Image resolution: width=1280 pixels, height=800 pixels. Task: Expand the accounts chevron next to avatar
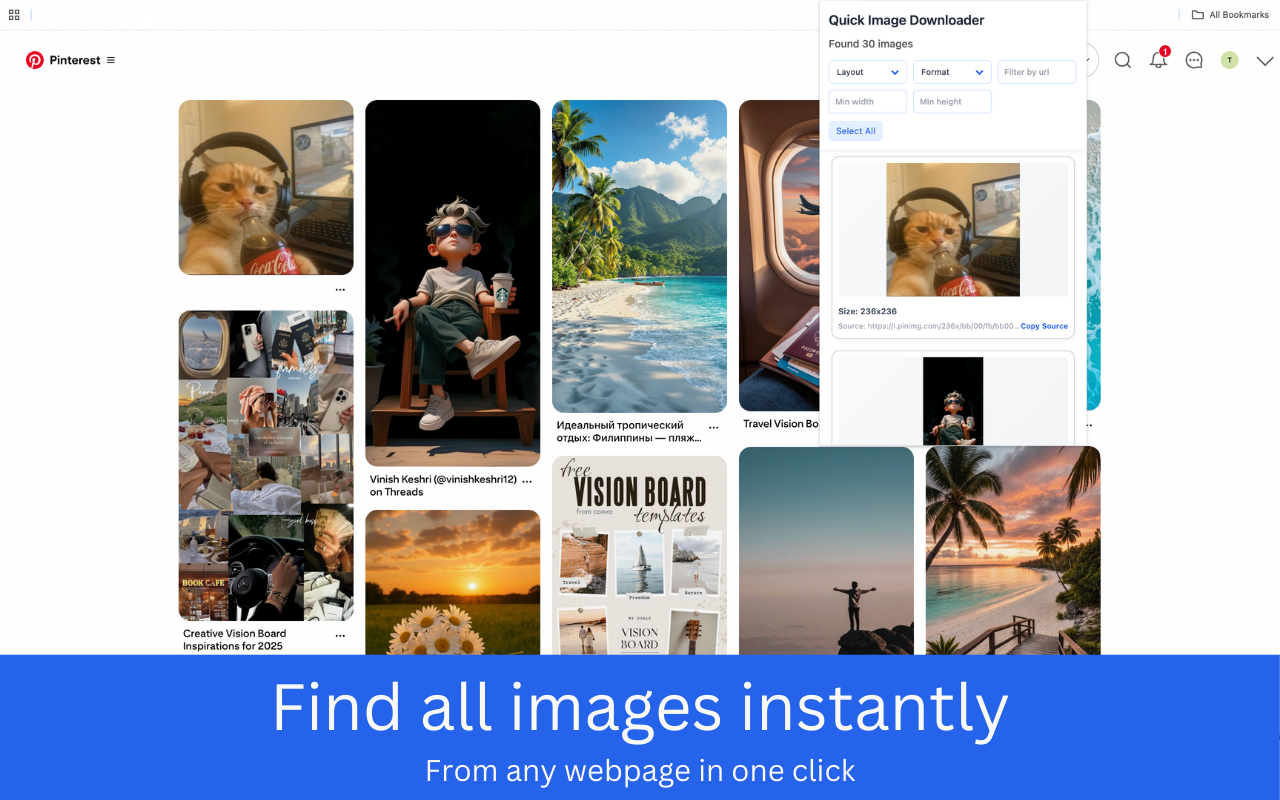[1265, 61]
